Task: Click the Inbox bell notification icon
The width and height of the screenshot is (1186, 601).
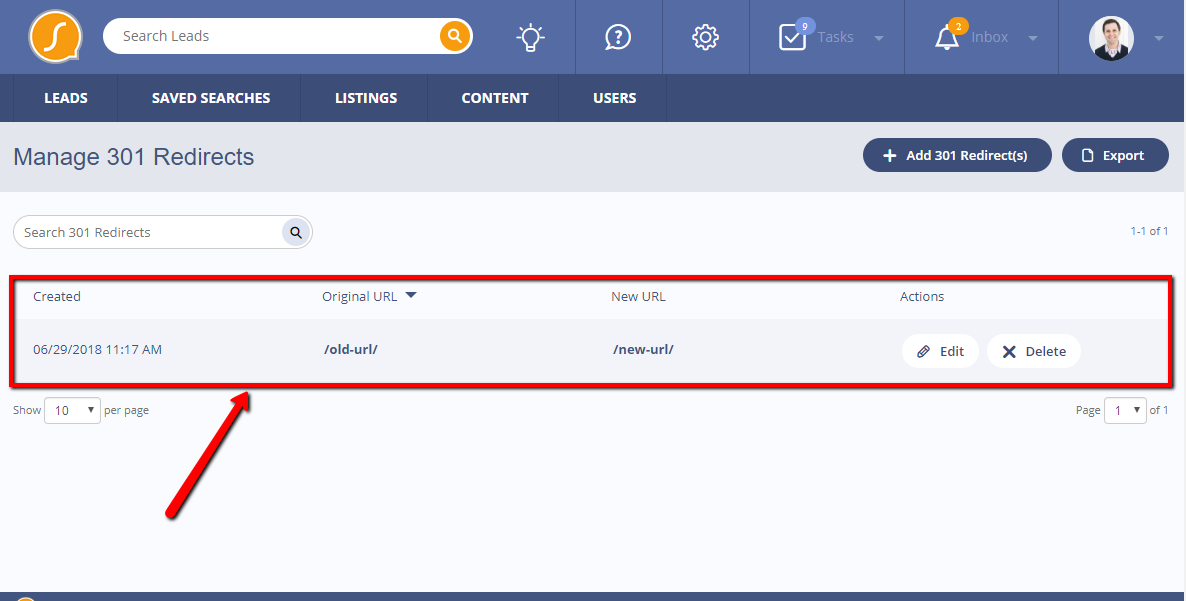Action: point(946,37)
